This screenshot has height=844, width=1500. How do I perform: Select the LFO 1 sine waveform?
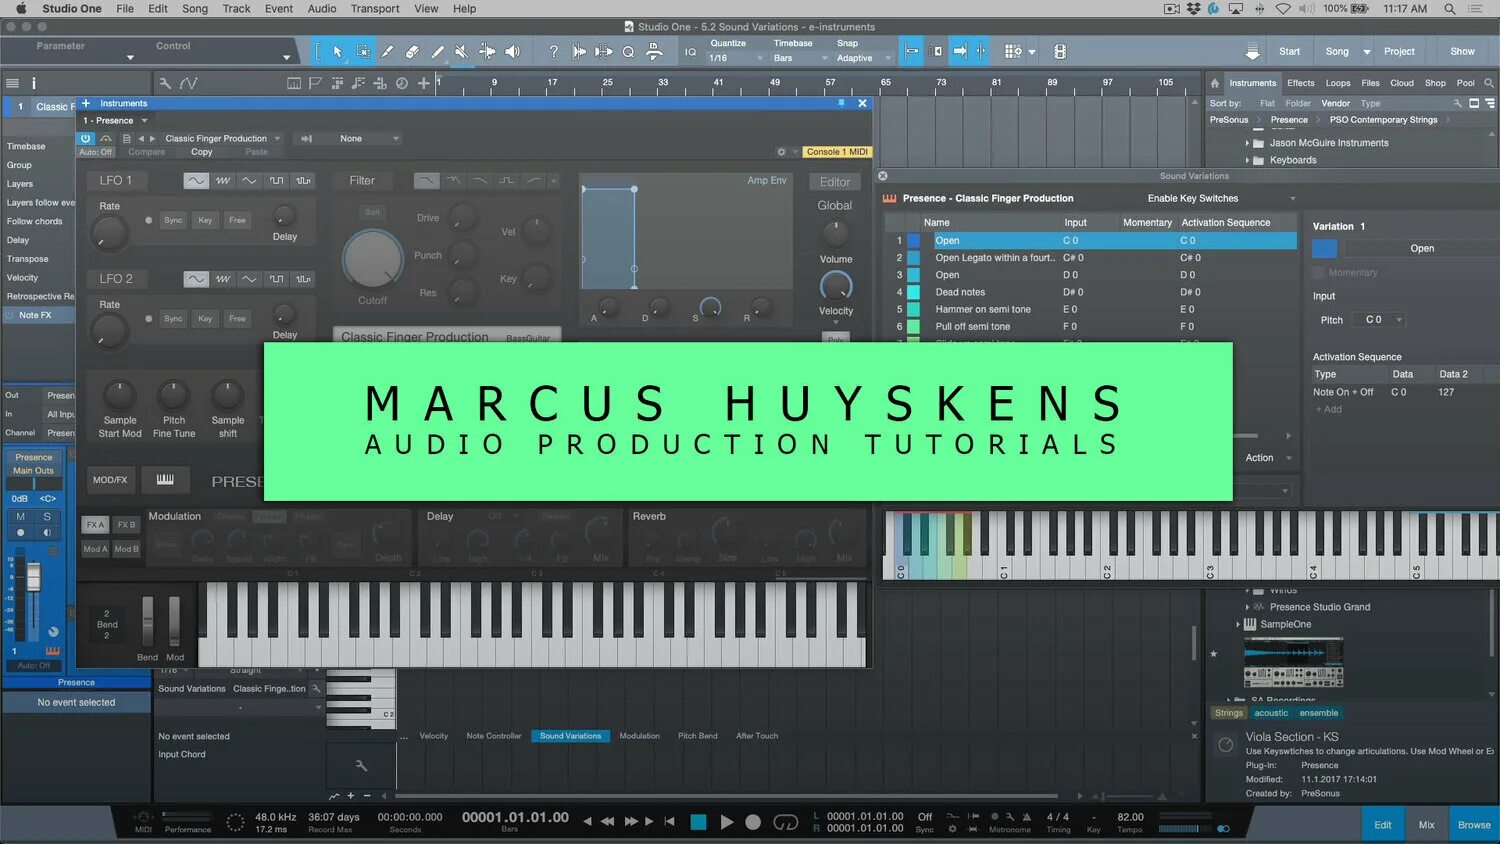pyautogui.click(x=196, y=180)
